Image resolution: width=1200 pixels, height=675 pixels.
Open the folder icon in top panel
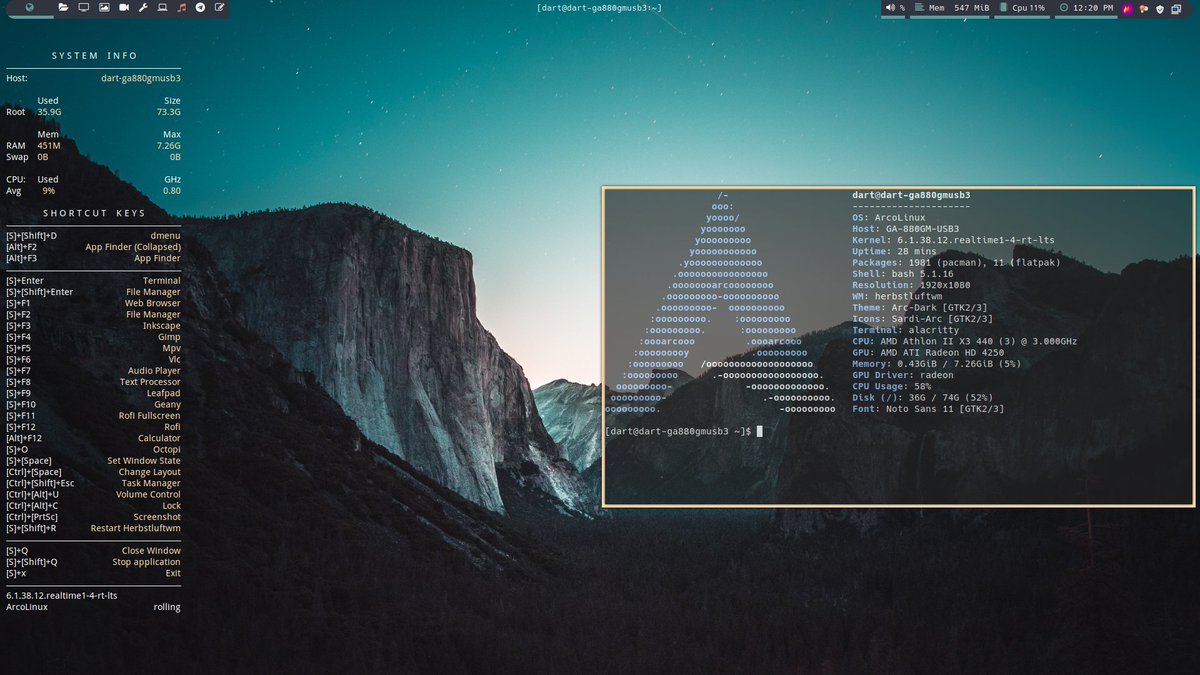64,8
